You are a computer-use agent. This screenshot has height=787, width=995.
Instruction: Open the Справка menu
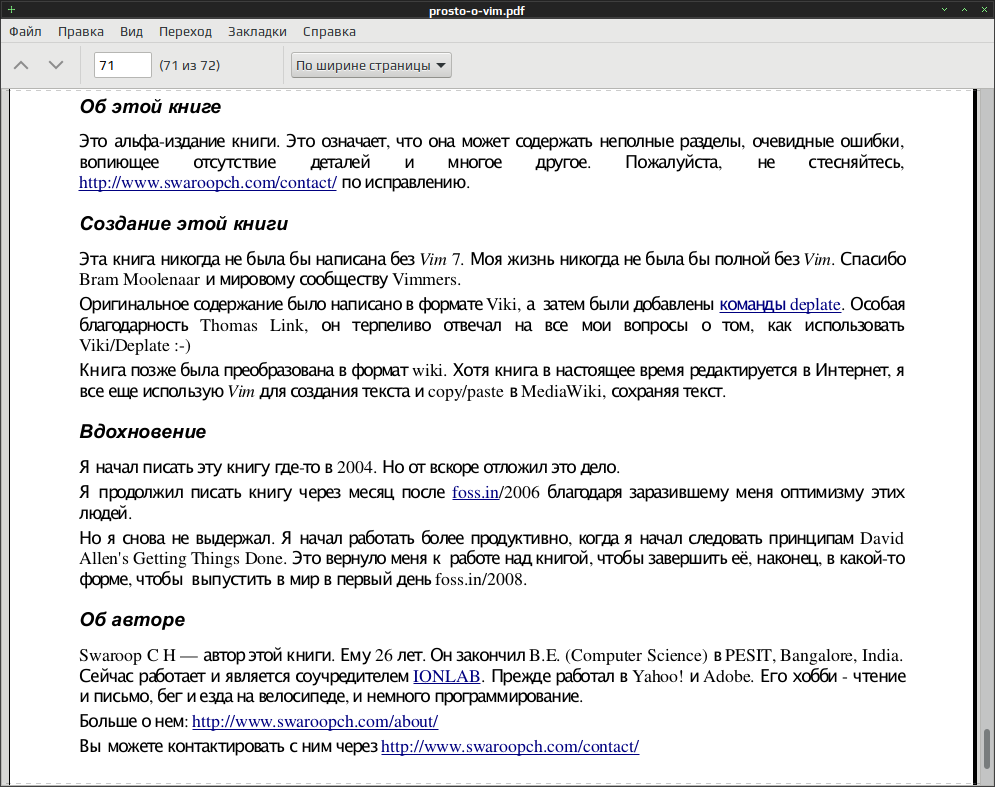point(329,32)
